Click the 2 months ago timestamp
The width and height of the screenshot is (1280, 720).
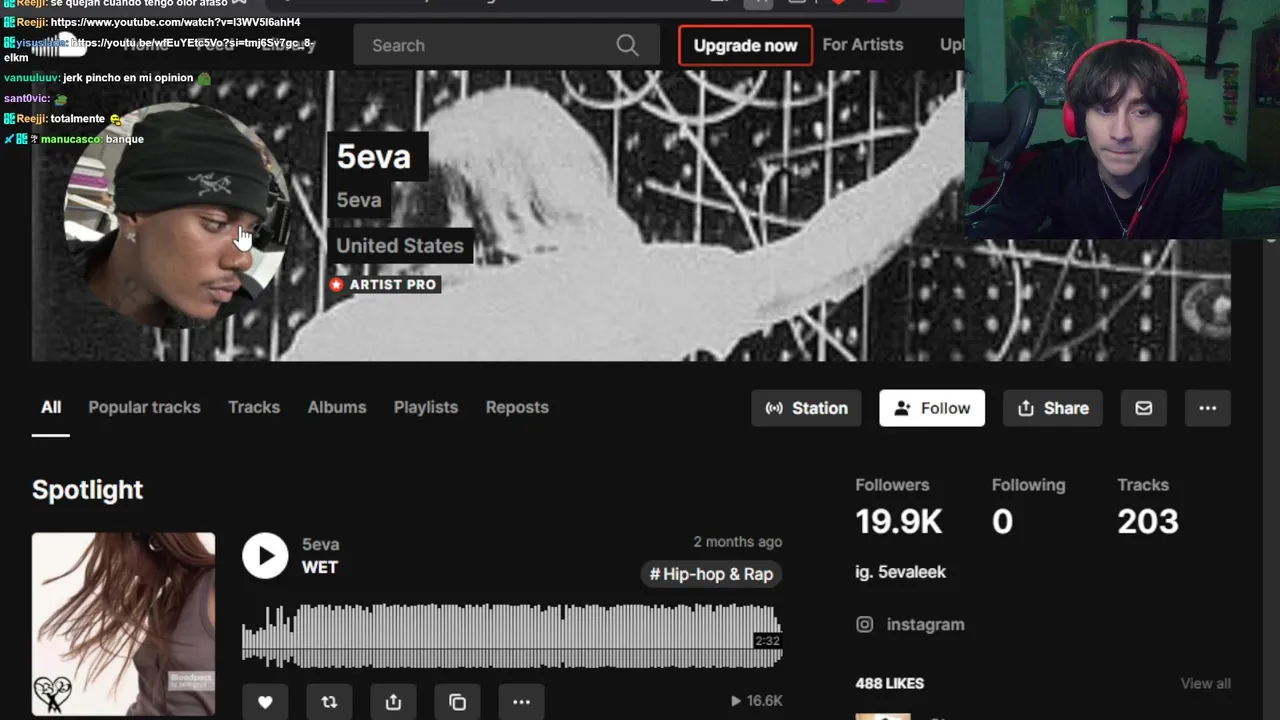coord(738,541)
